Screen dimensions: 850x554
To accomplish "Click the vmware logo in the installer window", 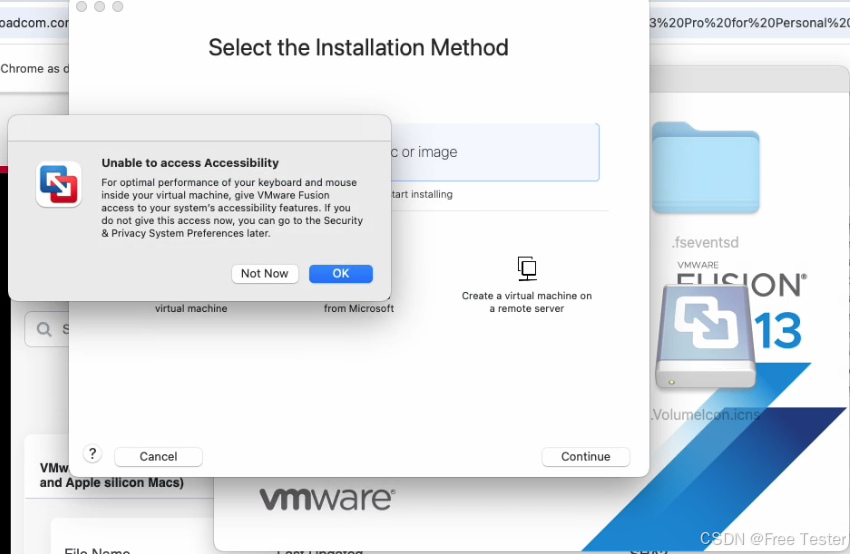I will (x=327, y=499).
